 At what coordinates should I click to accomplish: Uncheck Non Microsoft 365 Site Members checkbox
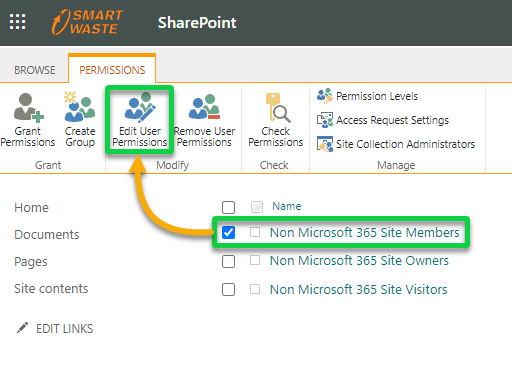pyautogui.click(x=228, y=233)
